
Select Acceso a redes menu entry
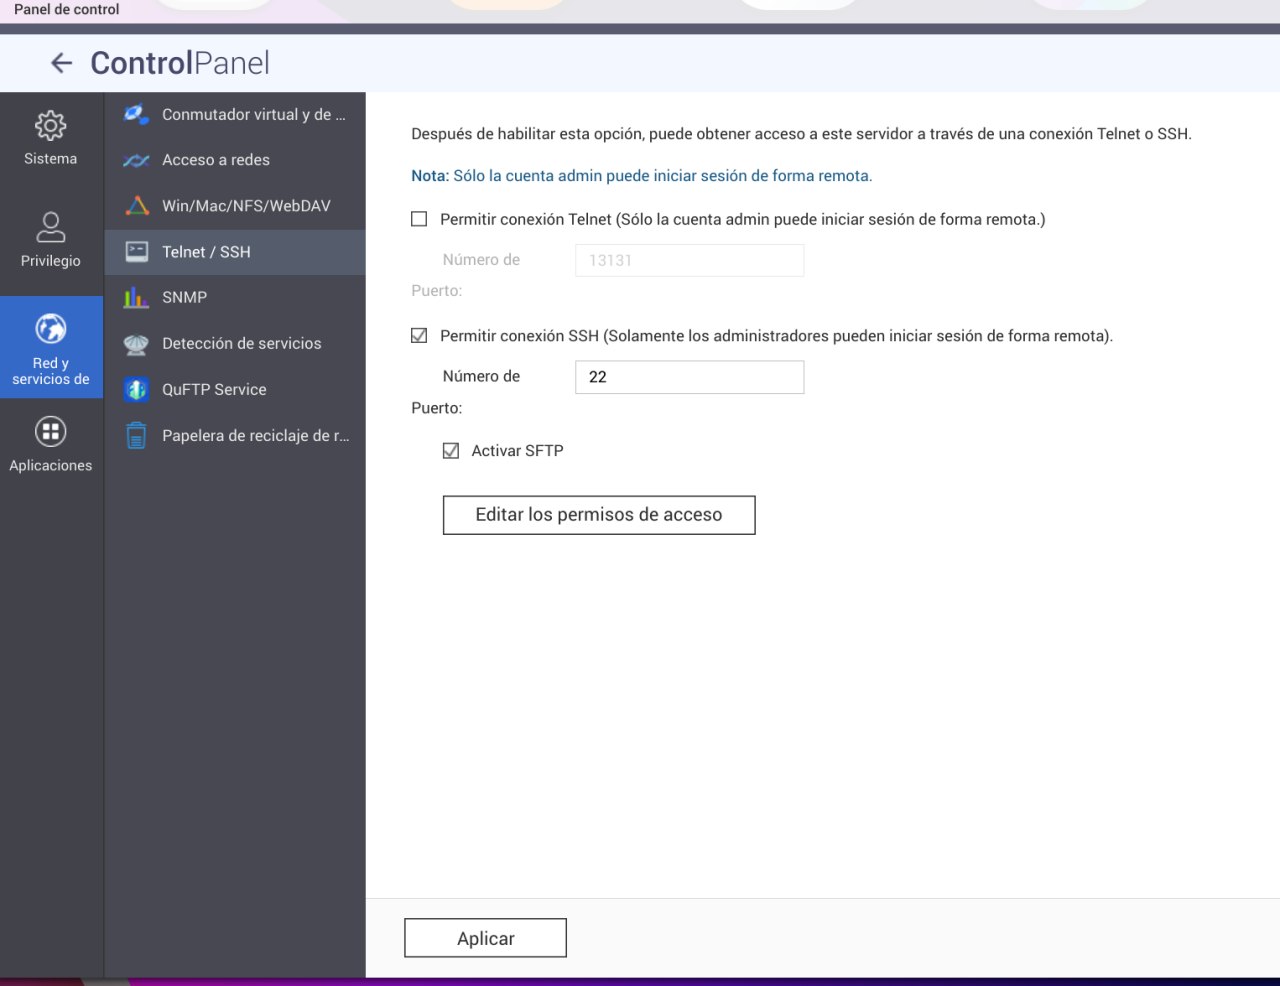235,160
